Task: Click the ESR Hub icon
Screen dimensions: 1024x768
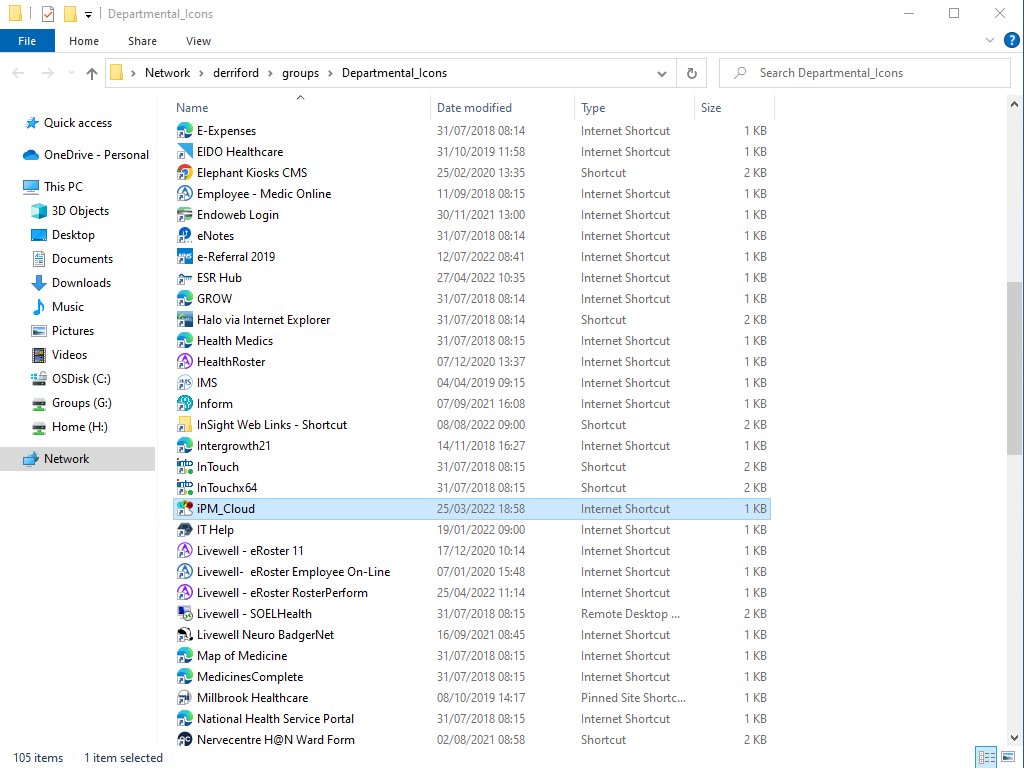Action: point(185,278)
